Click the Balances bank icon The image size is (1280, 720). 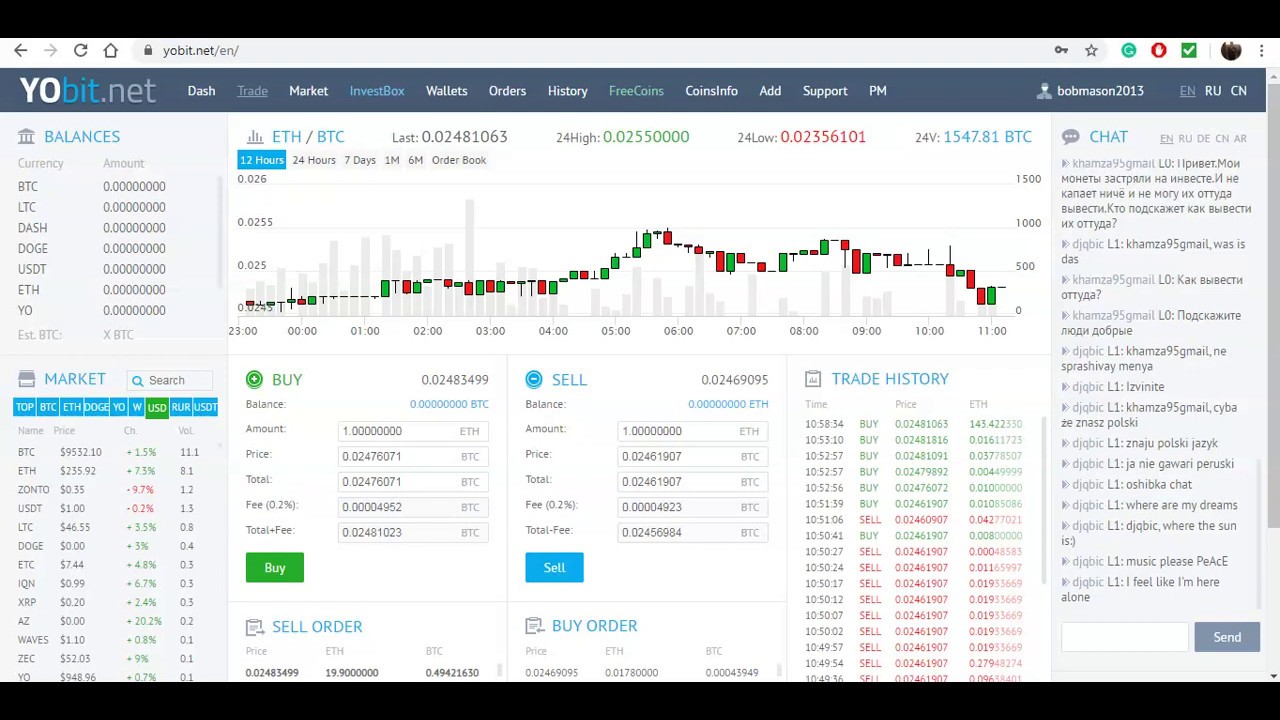pos(26,136)
